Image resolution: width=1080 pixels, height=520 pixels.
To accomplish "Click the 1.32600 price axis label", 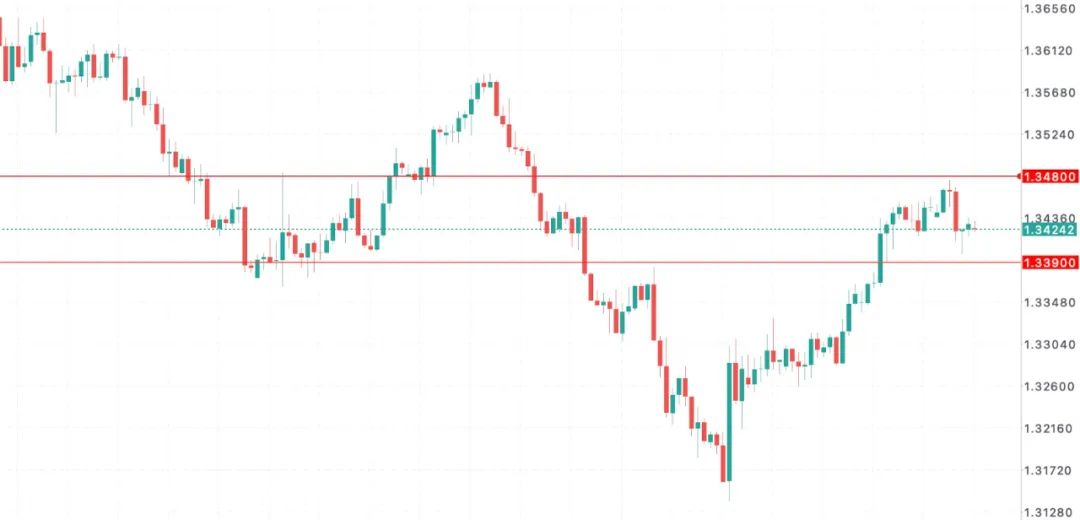I will tap(1048, 386).
